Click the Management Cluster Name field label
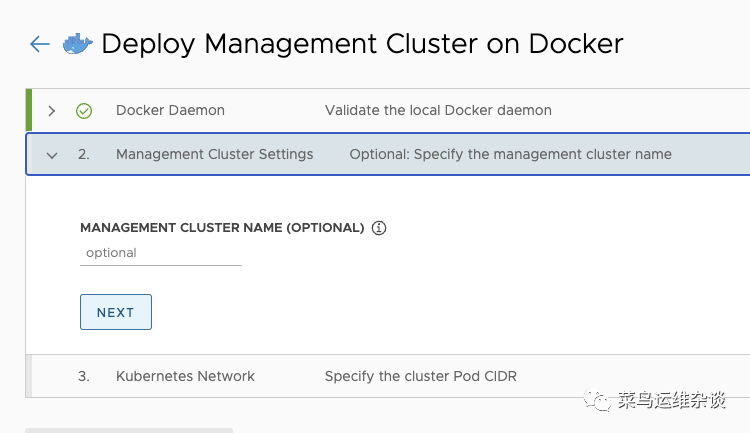 (x=222, y=228)
